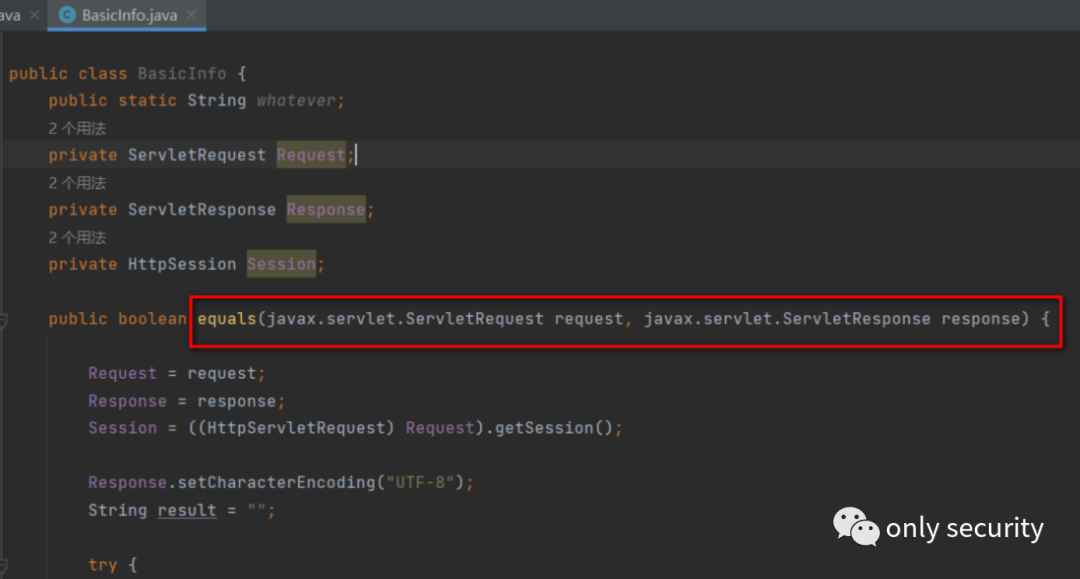Click the ServletRequest type in field declaration
Viewport: 1080px width, 579px height.
tap(196, 155)
